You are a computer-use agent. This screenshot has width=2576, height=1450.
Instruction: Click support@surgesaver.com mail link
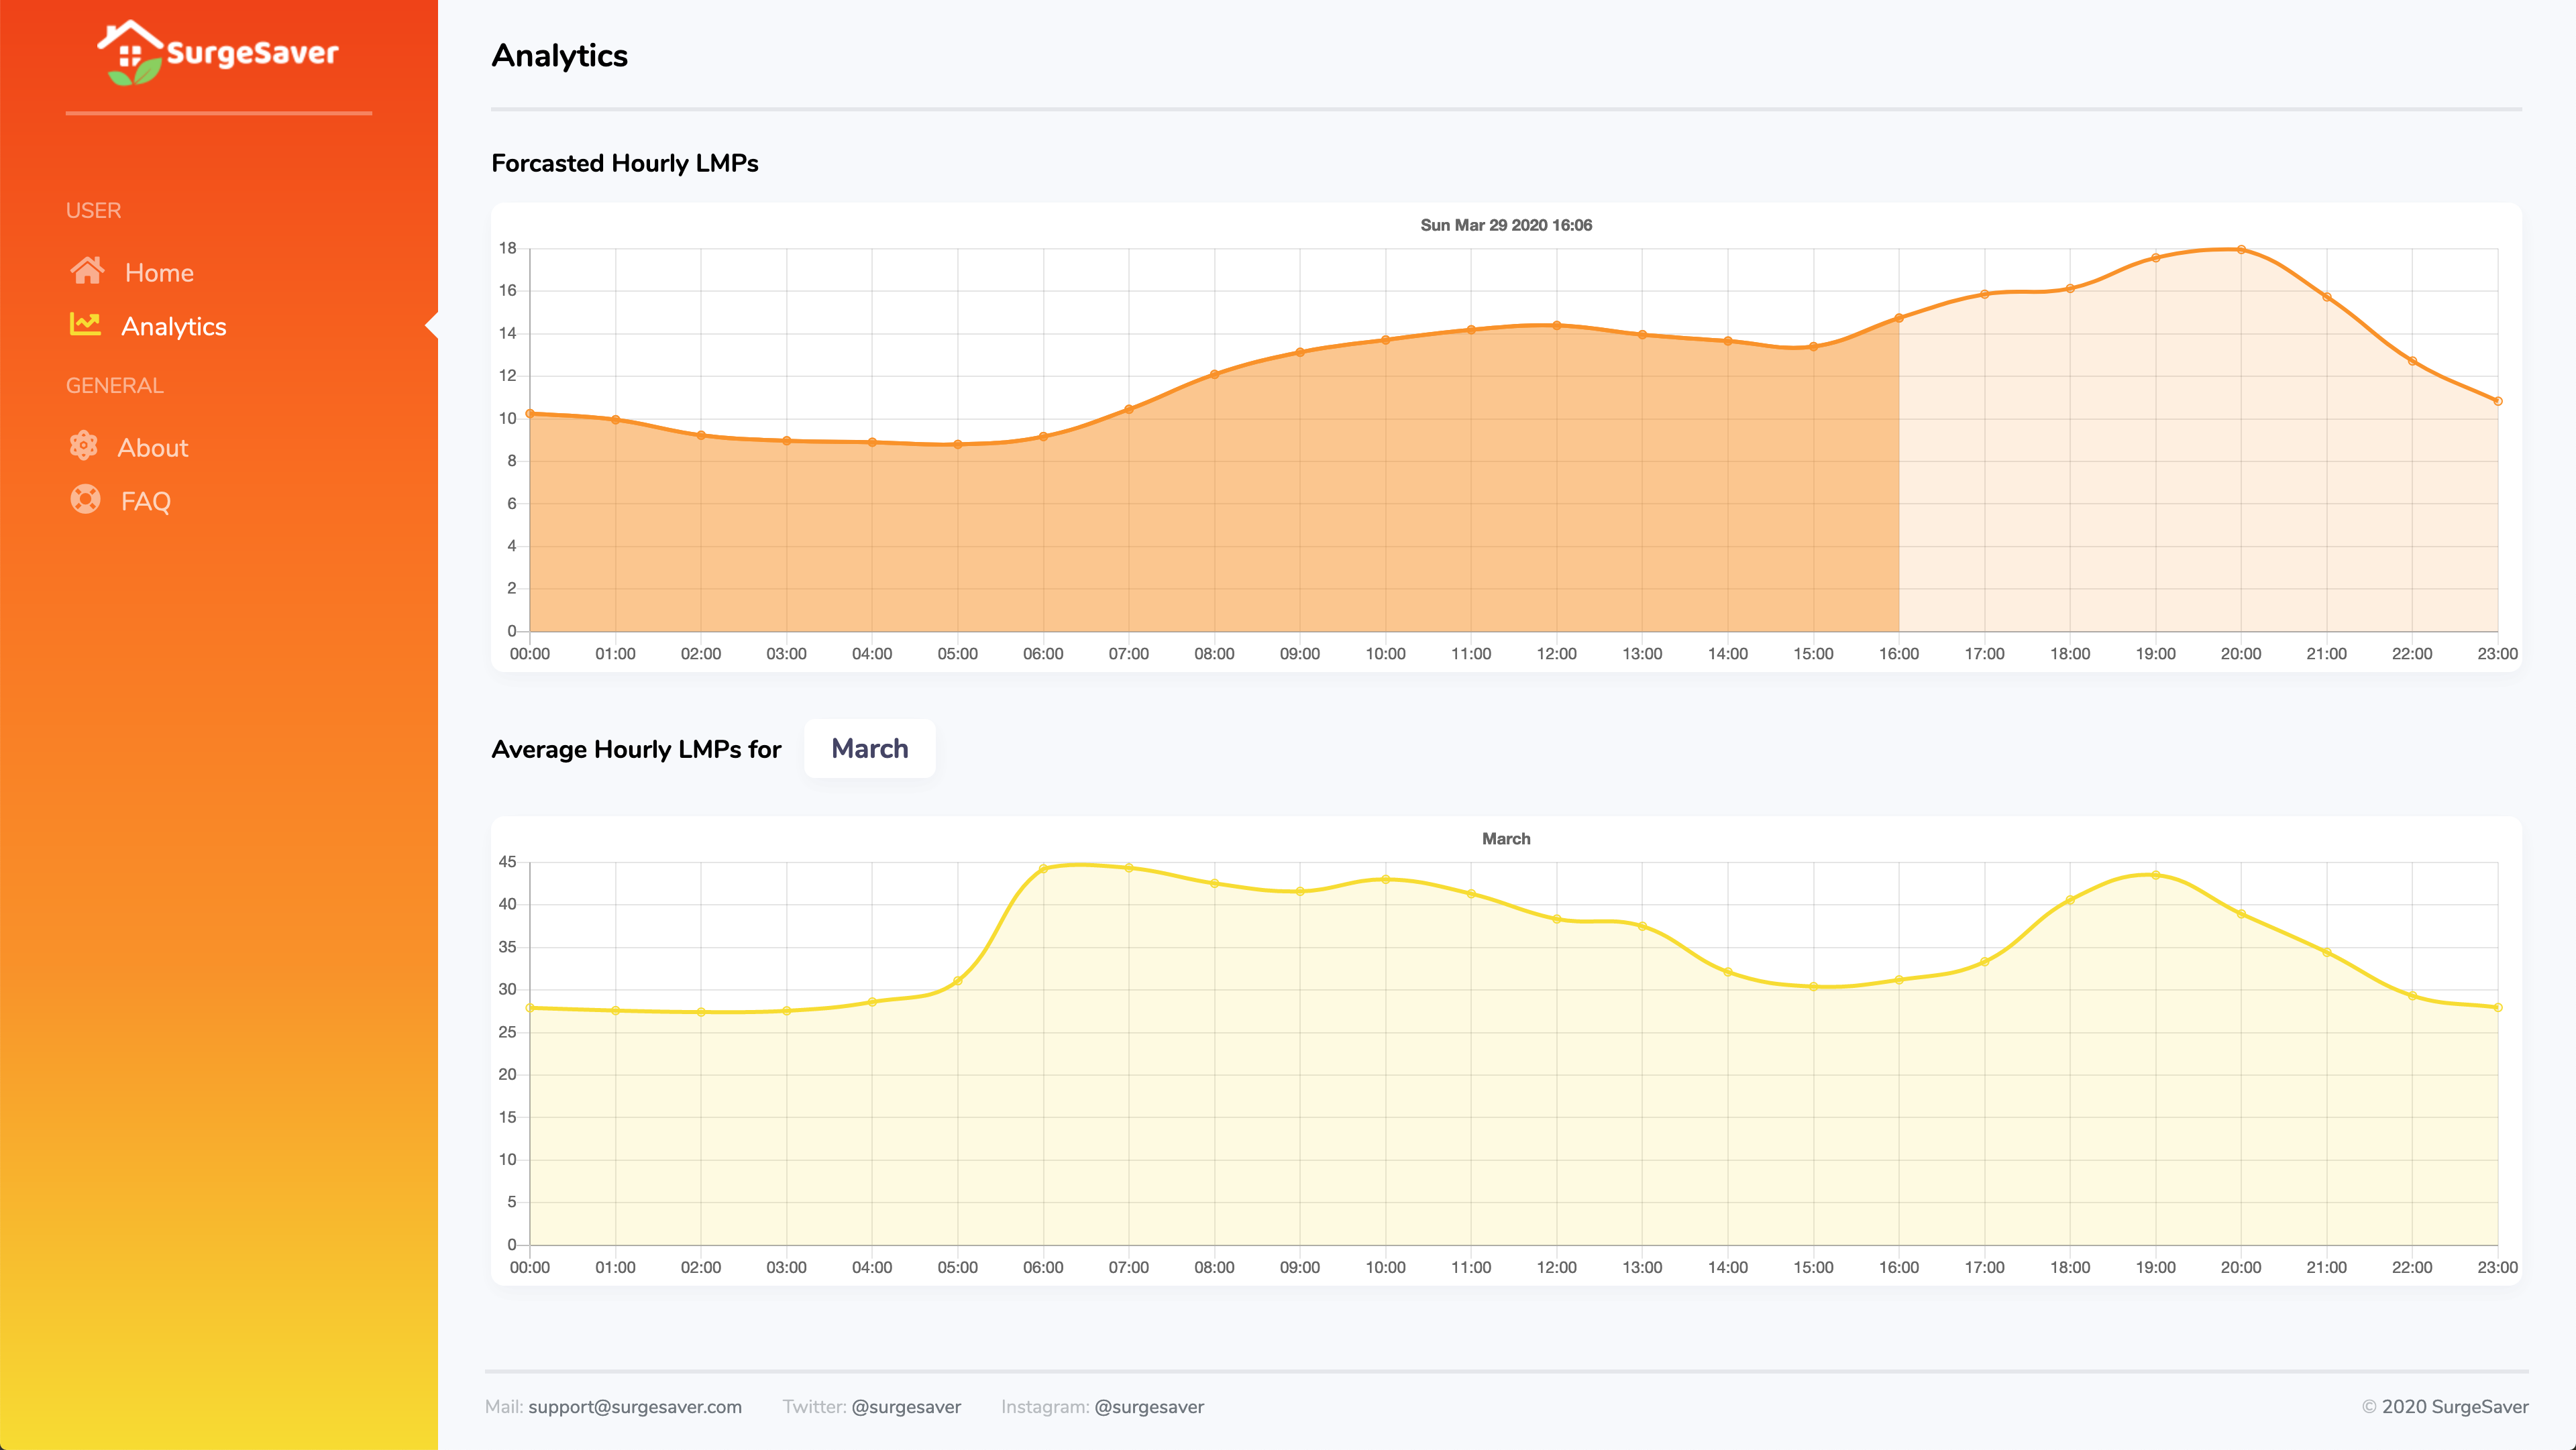tap(634, 1407)
